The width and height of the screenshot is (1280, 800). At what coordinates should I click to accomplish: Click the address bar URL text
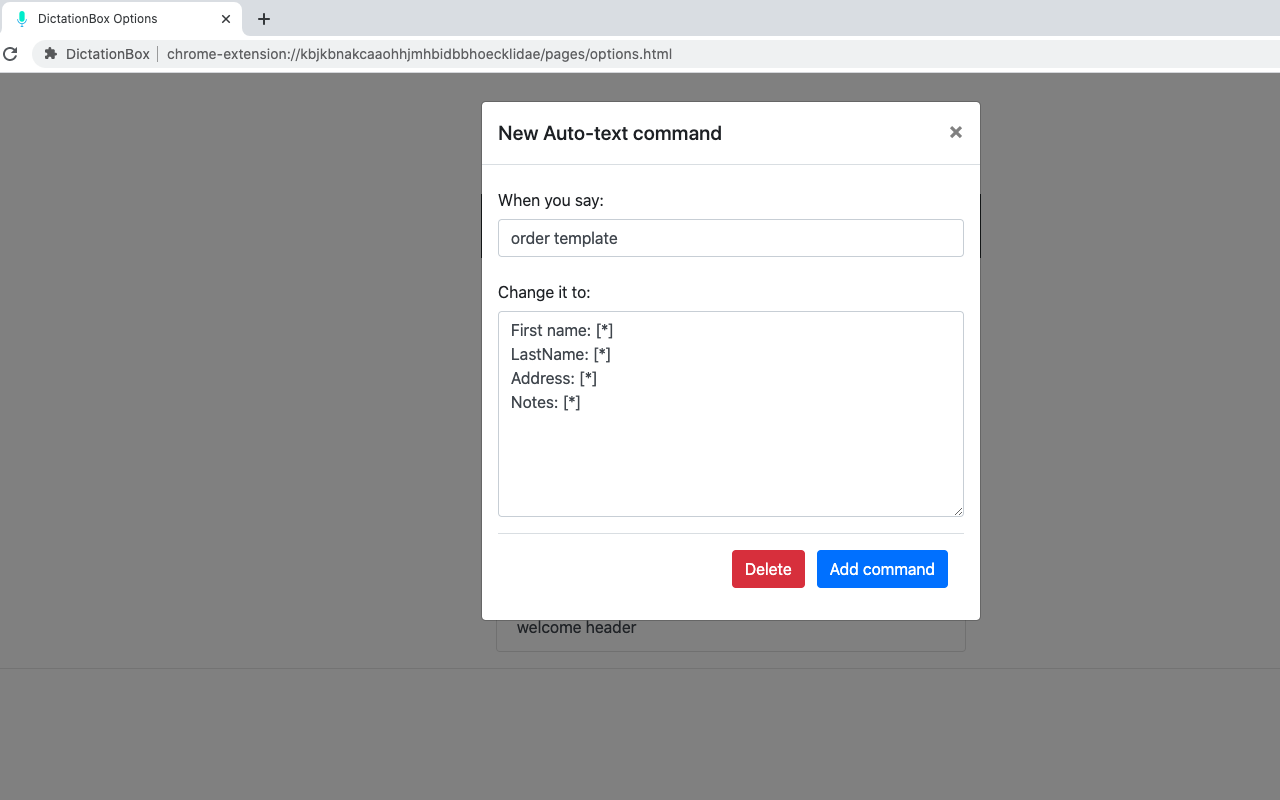(x=419, y=54)
